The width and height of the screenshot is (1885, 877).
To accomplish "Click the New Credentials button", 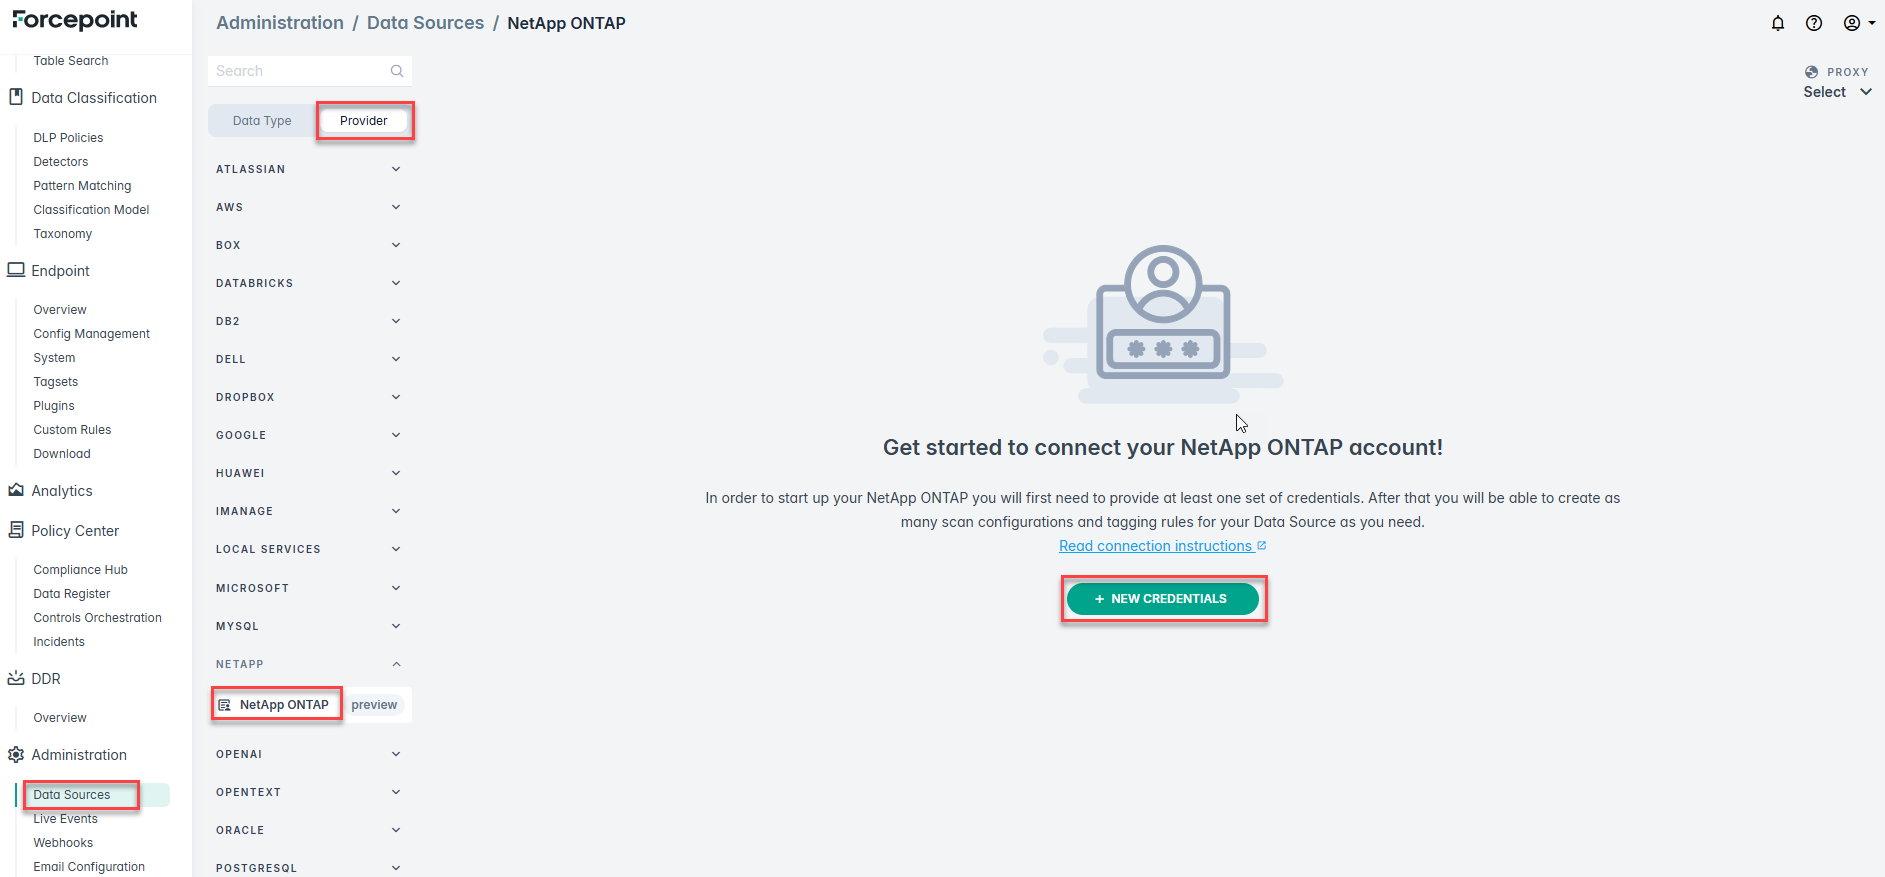I will (1163, 599).
